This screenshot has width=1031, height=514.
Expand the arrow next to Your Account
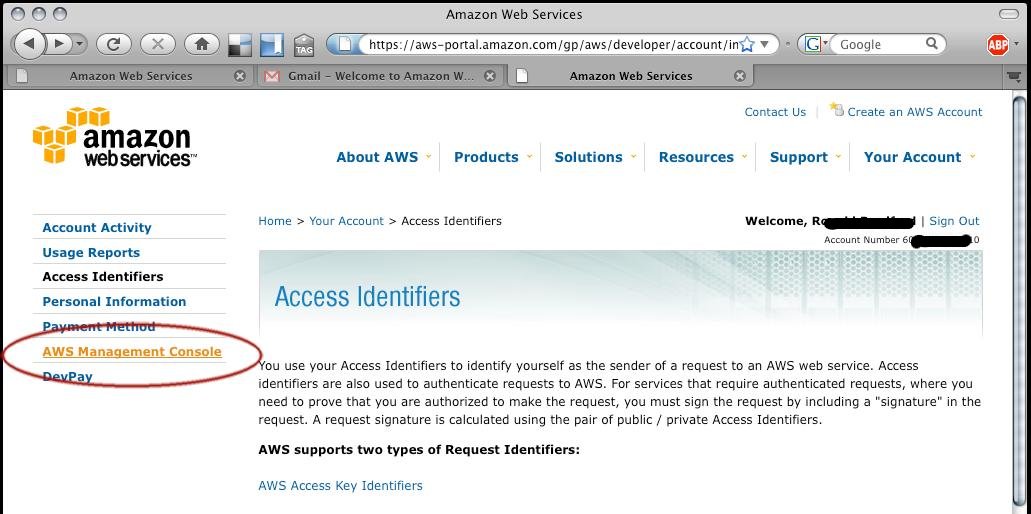[x=972, y=156]
